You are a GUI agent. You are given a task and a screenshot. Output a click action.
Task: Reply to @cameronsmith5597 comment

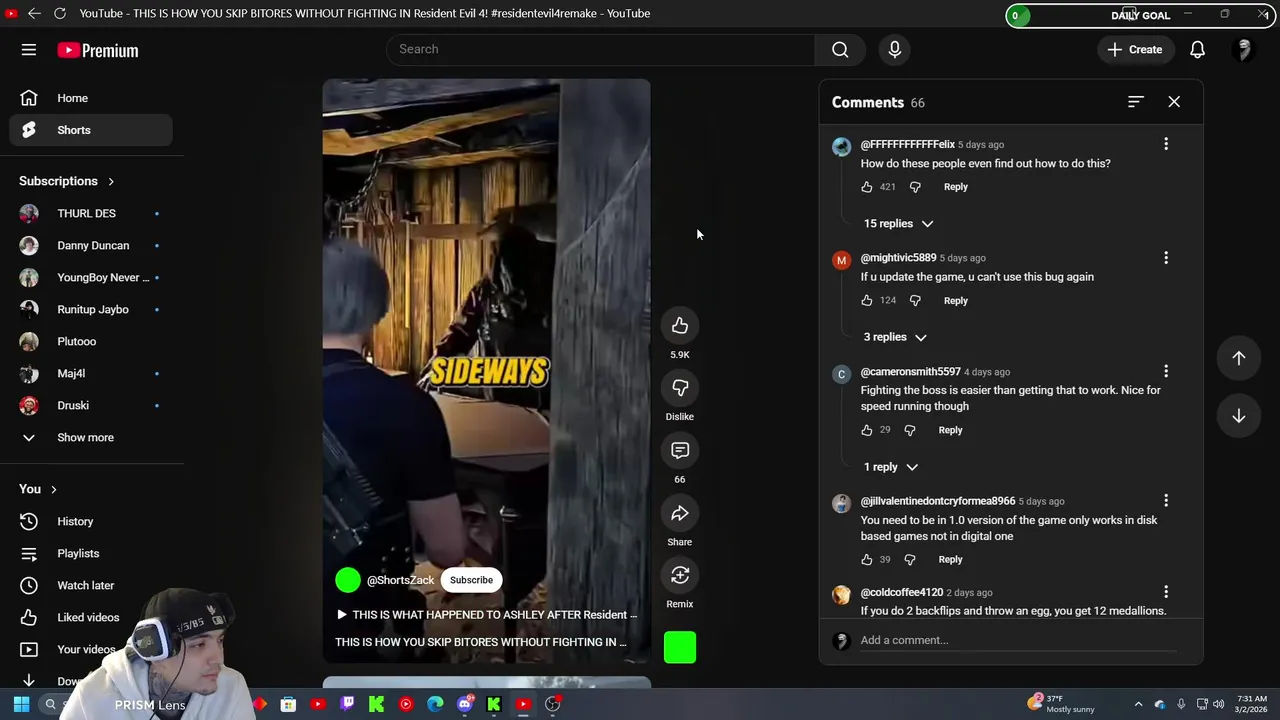coord(950,430)
